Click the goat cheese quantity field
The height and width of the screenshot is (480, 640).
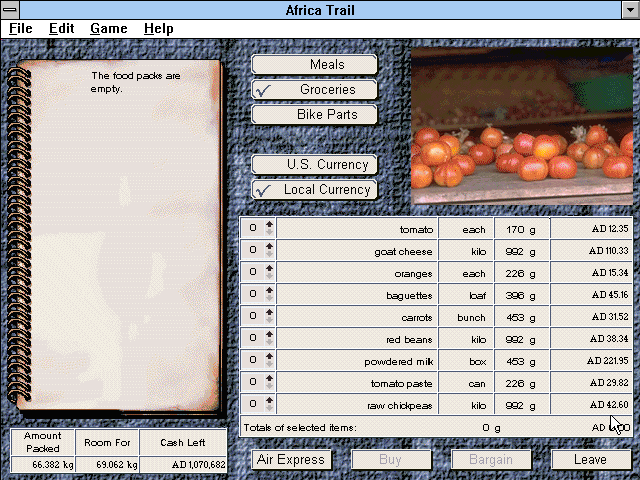point(253,250)
